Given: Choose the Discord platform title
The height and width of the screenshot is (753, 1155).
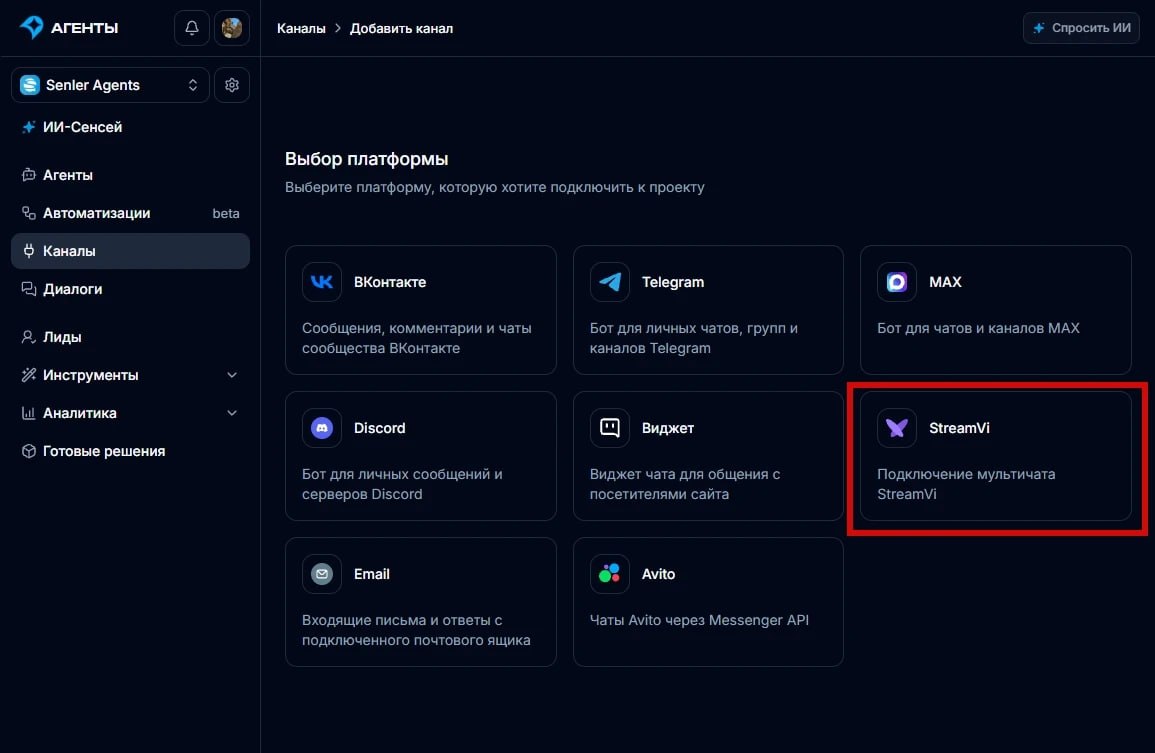Looking at the screenshot, I should point(379,428).
